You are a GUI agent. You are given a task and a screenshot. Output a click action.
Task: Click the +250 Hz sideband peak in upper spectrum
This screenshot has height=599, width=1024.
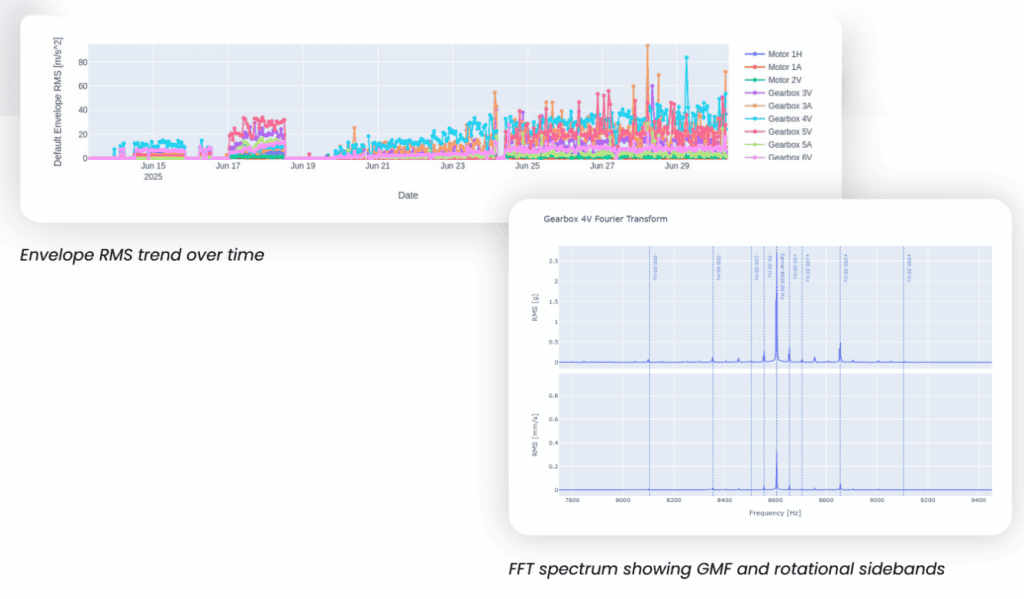840,346
